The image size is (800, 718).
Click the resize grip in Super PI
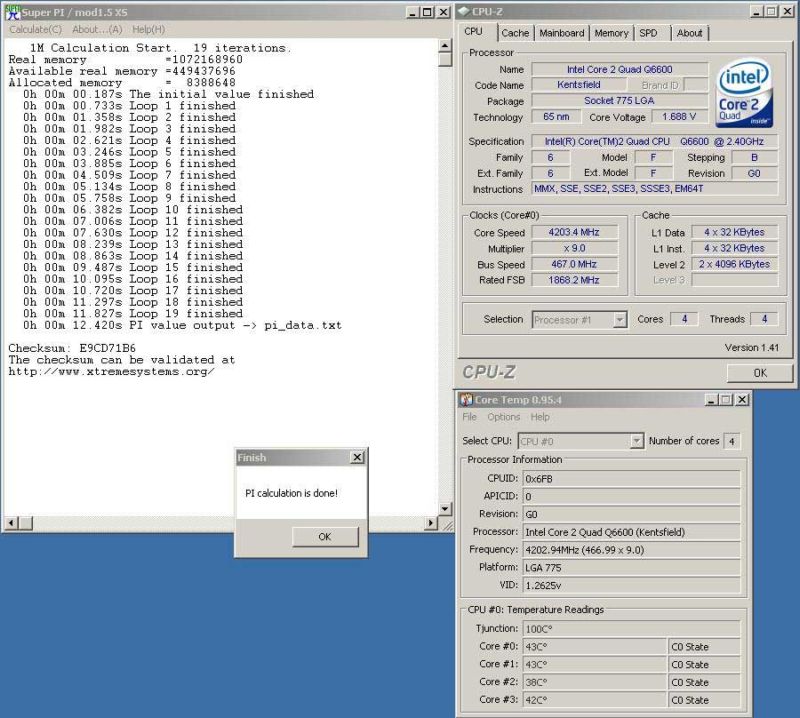click(x=446, y=524)
